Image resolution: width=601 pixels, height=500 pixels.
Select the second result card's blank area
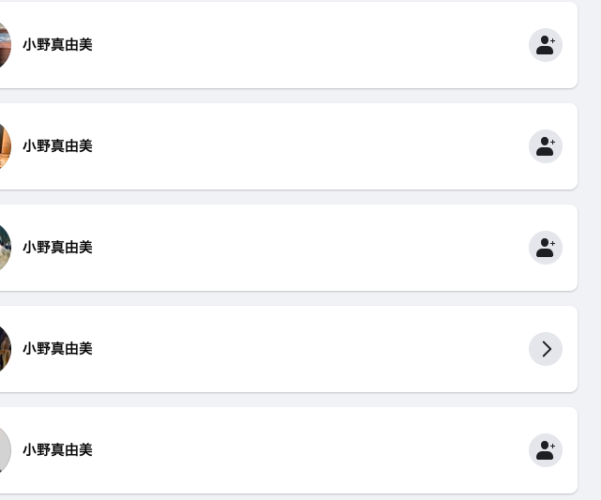coord(307,146)
